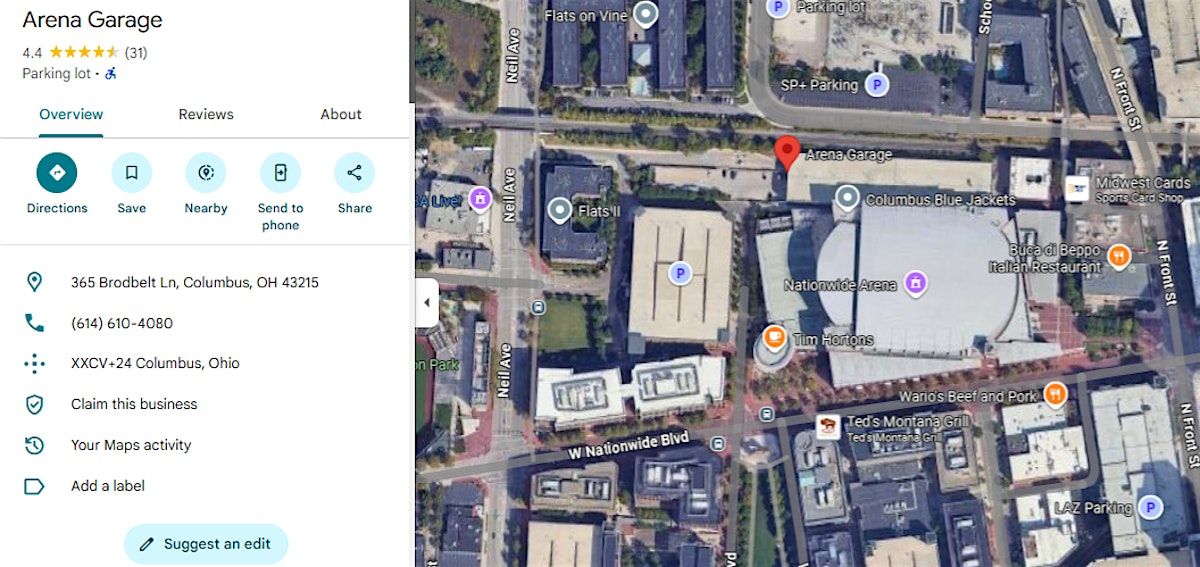The width and height of the screenshot is (1200, 567).
Task: Share this place via Share icon
Action: pyautogui.click(x=354, y=173)
